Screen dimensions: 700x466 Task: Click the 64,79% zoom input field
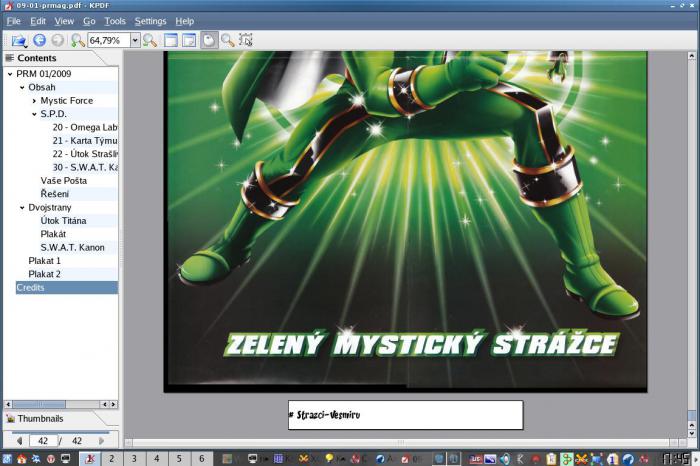click(x=109, y=41)
